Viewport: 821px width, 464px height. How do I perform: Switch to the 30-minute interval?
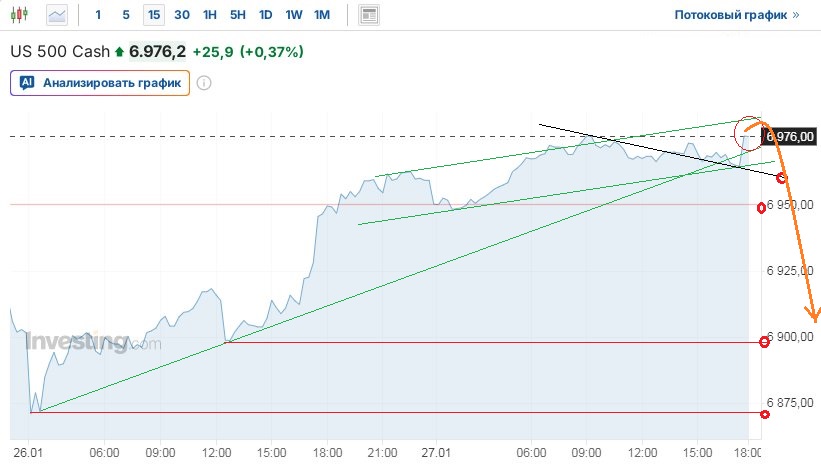point(181,15)
